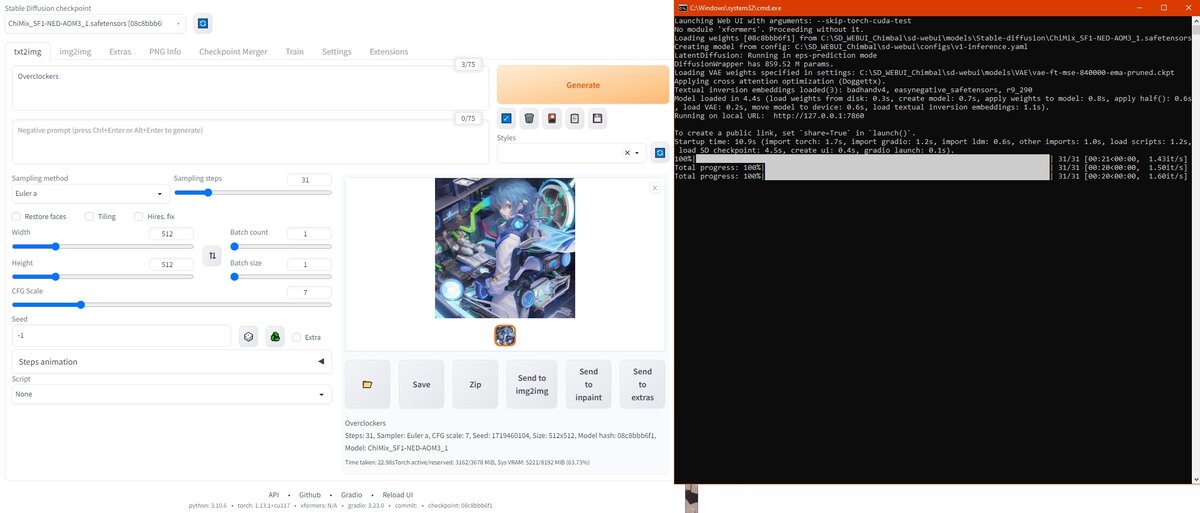Click the Seed input field
This screenshot has width=1200, height=513.
121,336
